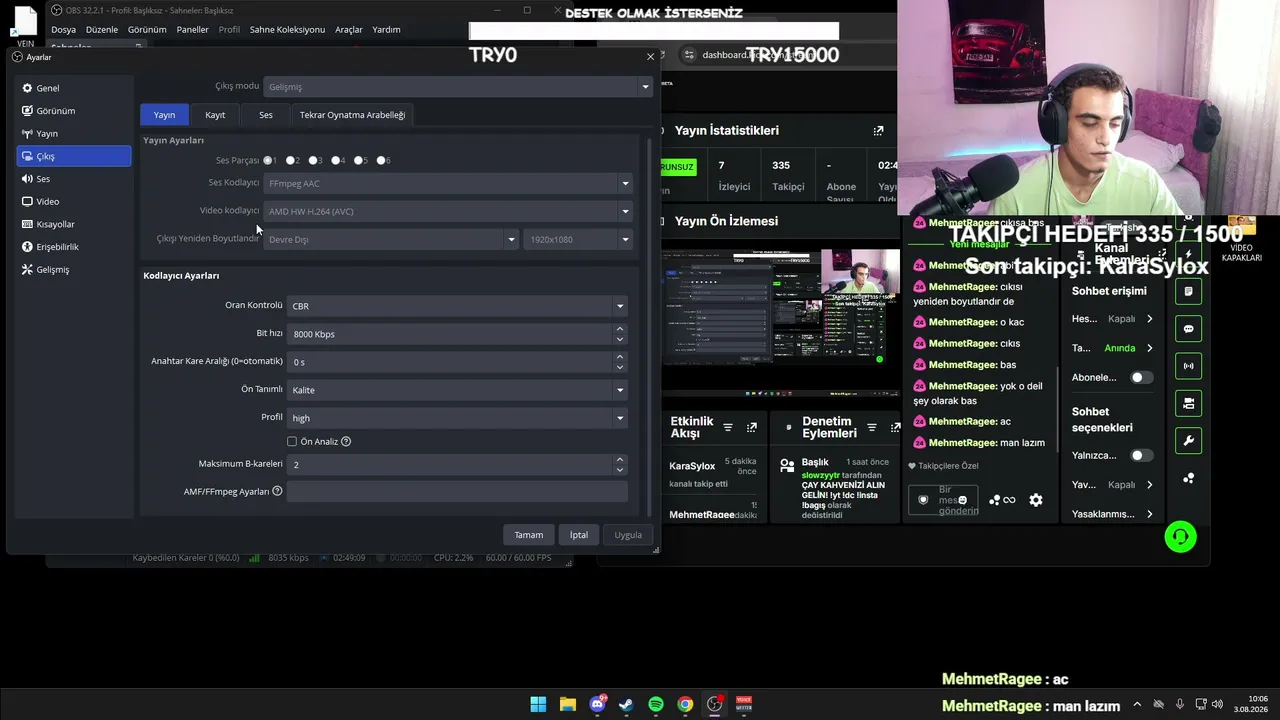The image size is (1280, 720).
Task: Open Görünüm settings category
Action: point(74,111)
